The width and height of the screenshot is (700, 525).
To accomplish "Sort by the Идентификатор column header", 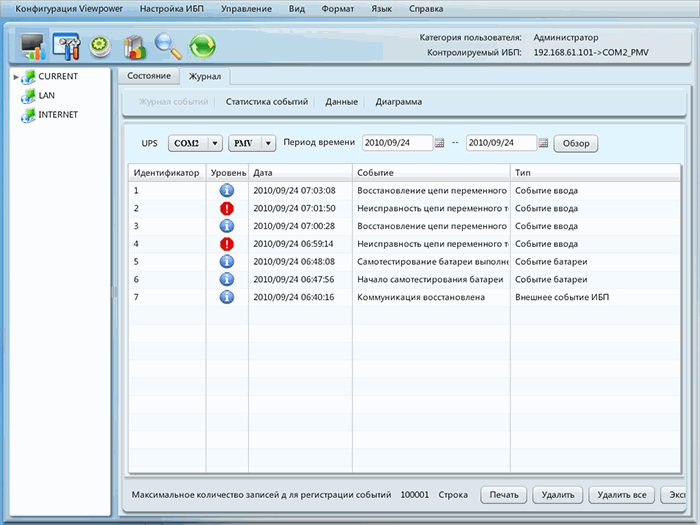I will [x=167, y=173].
